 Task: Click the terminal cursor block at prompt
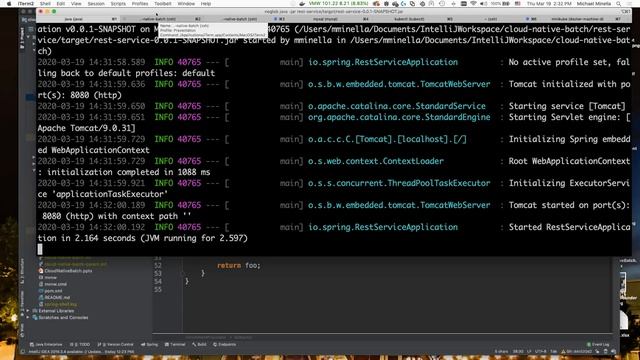[40, 249]
